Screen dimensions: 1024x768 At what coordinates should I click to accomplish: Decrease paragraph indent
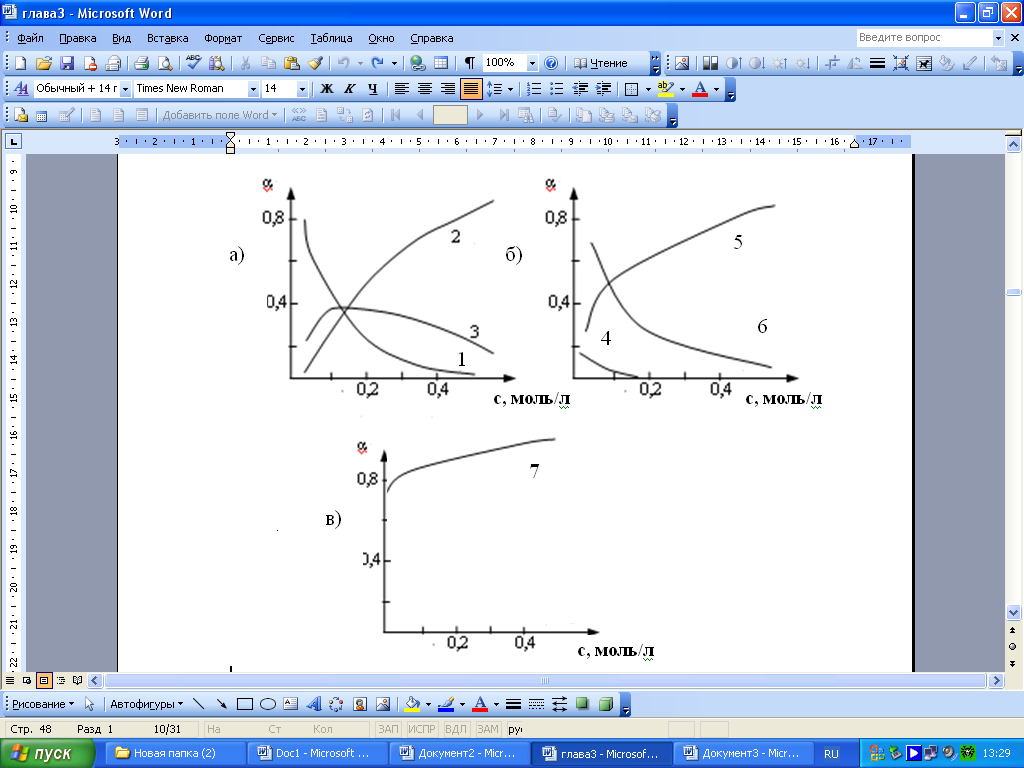click(x=580, y=89)
